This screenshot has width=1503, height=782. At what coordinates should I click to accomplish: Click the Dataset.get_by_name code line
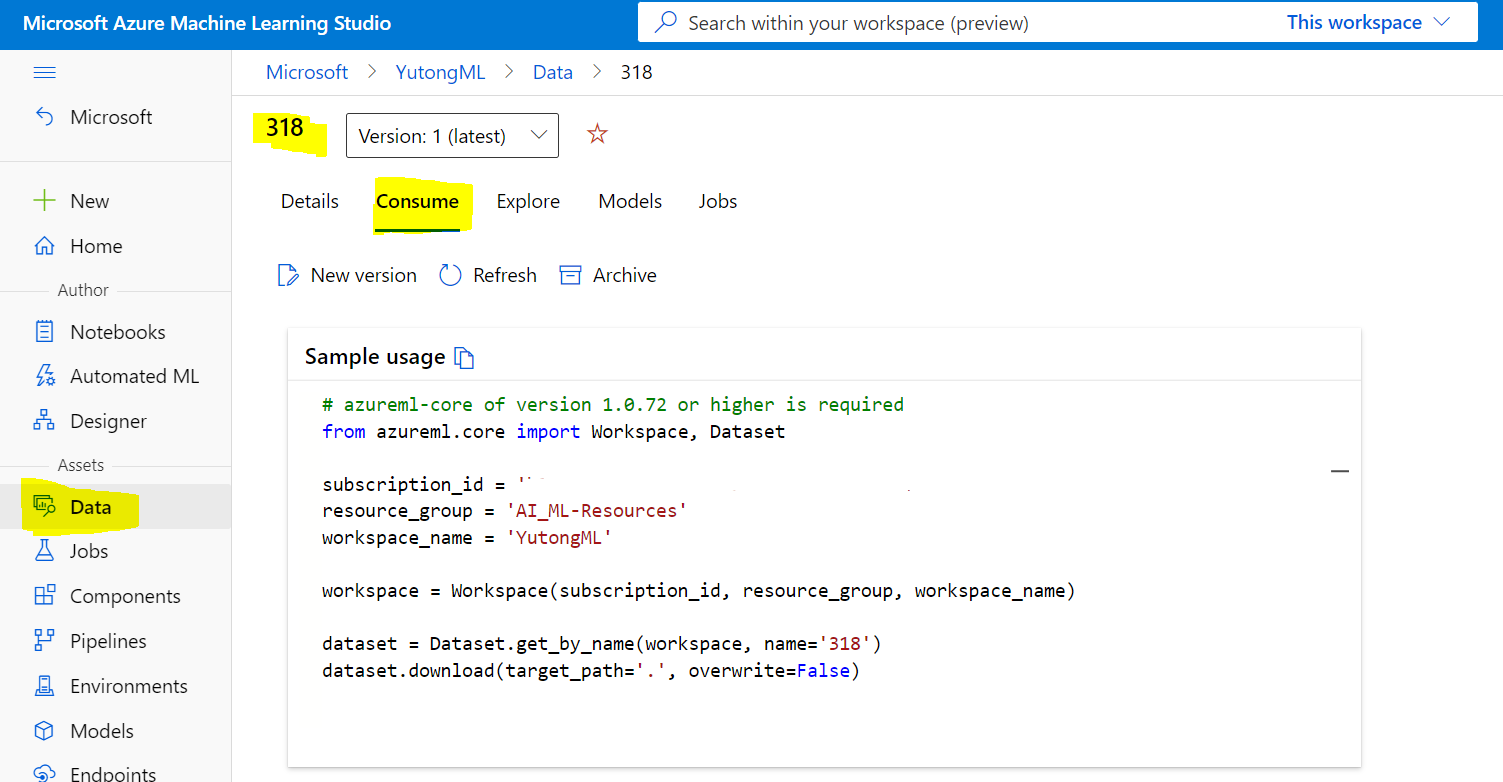[x=602, y=643]
